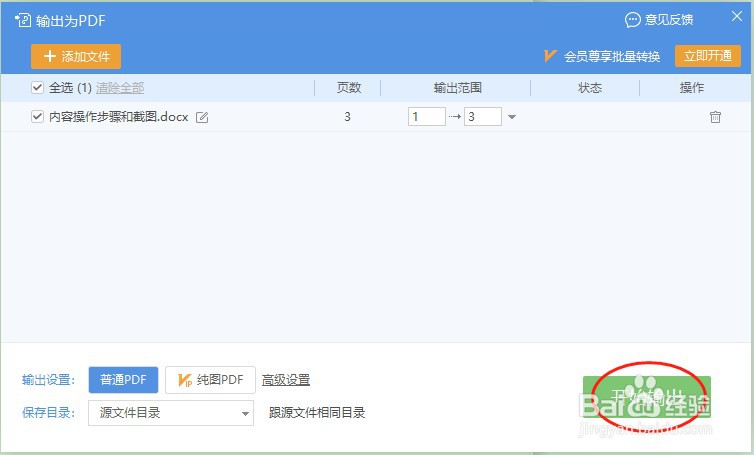754x455 pixels.
Task: Close the 输出为PDF dialog
Action: [737, 16]
